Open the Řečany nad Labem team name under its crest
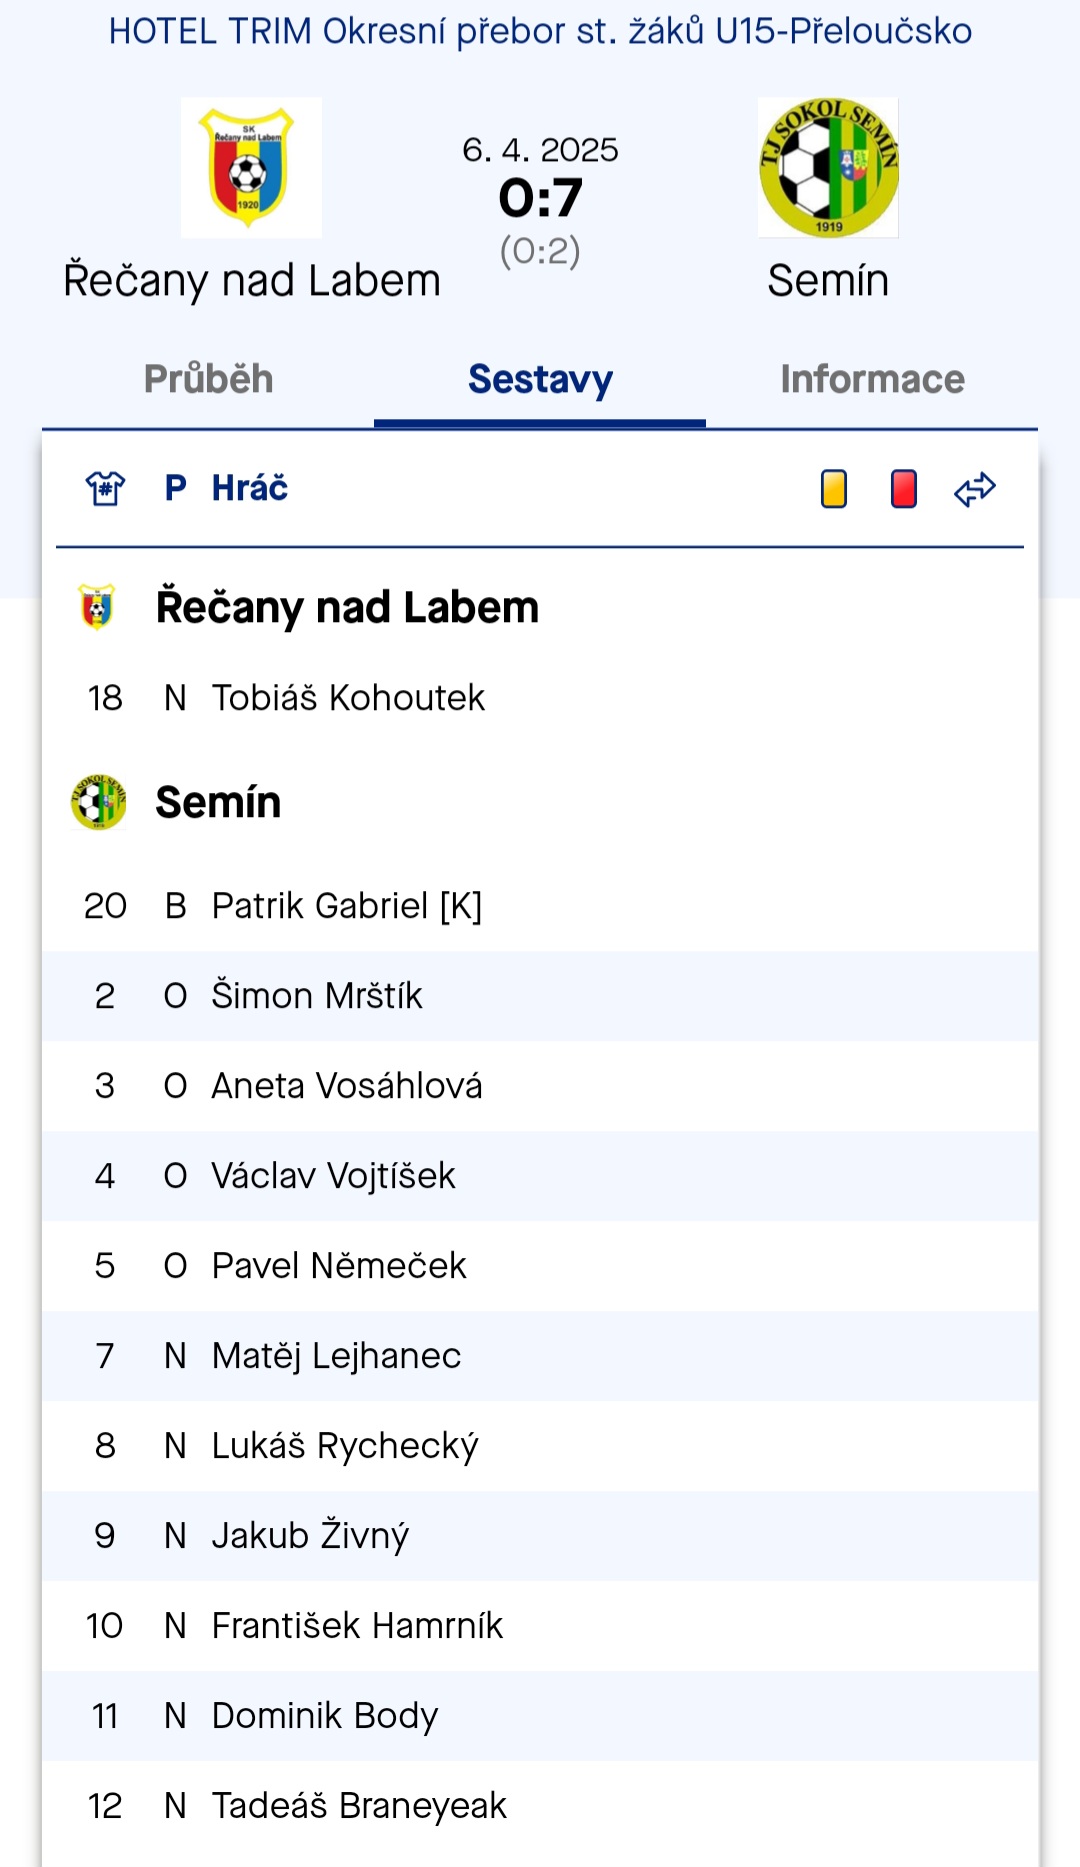 click(x=252, y=280)
